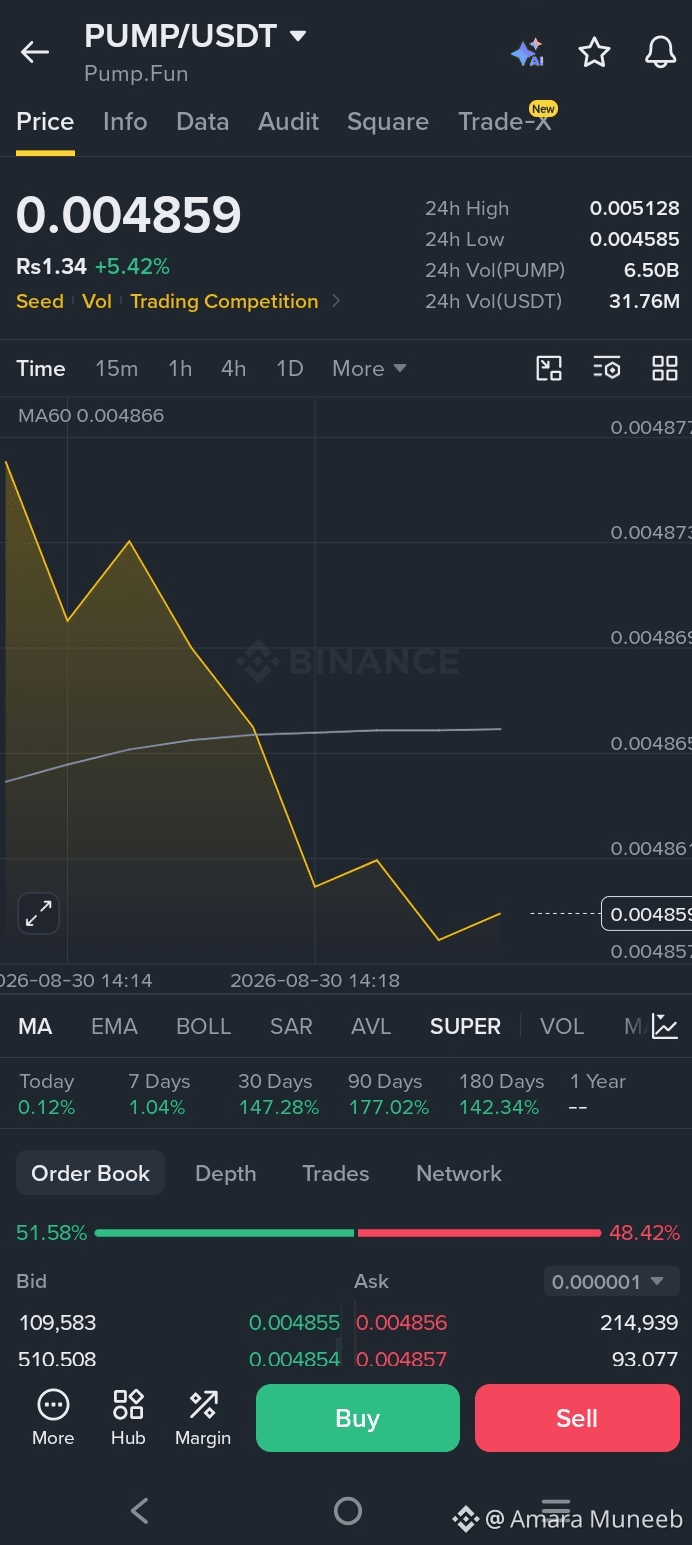692x1545 pixels.
Task: Tap the 90 Days 177.02% performance value
Action: click(x=388, y=1107)
